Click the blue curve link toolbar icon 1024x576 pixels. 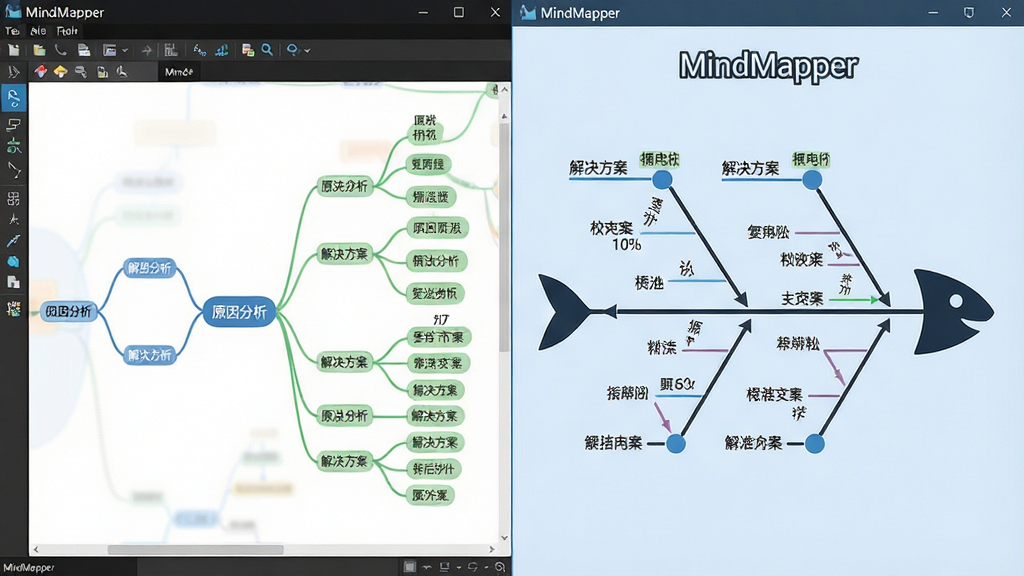point(200,50)
